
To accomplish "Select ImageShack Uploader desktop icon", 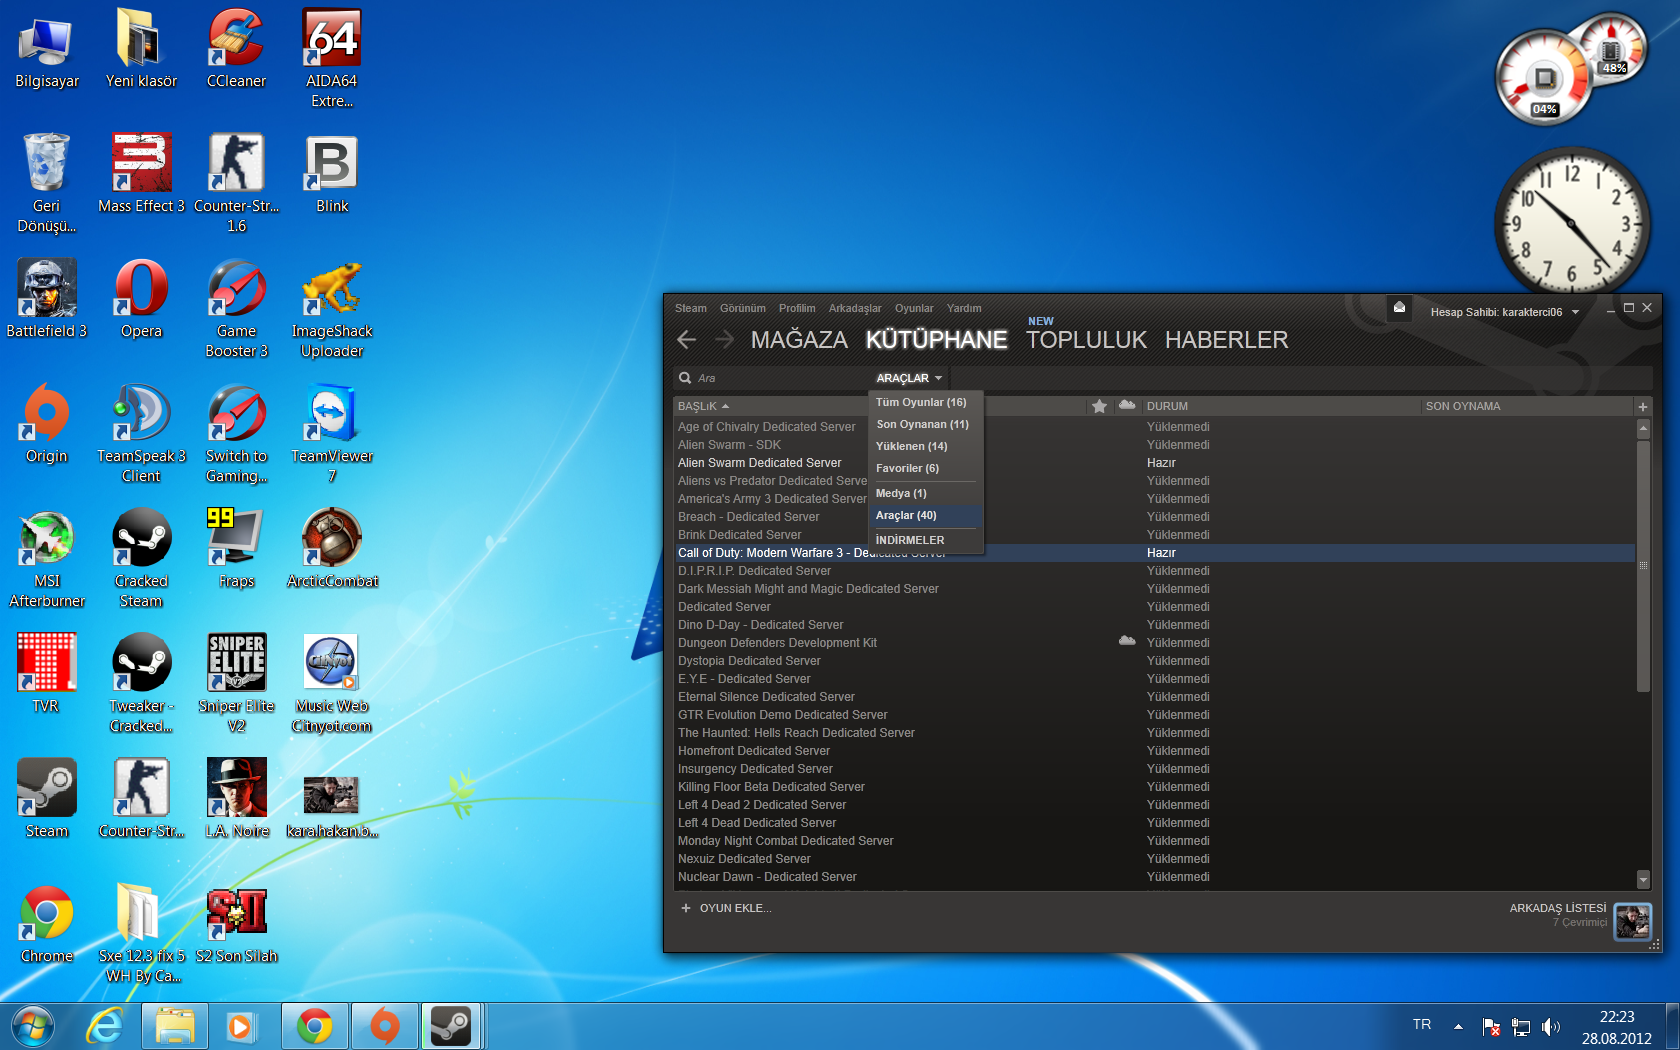I will [x=332, y=308].
